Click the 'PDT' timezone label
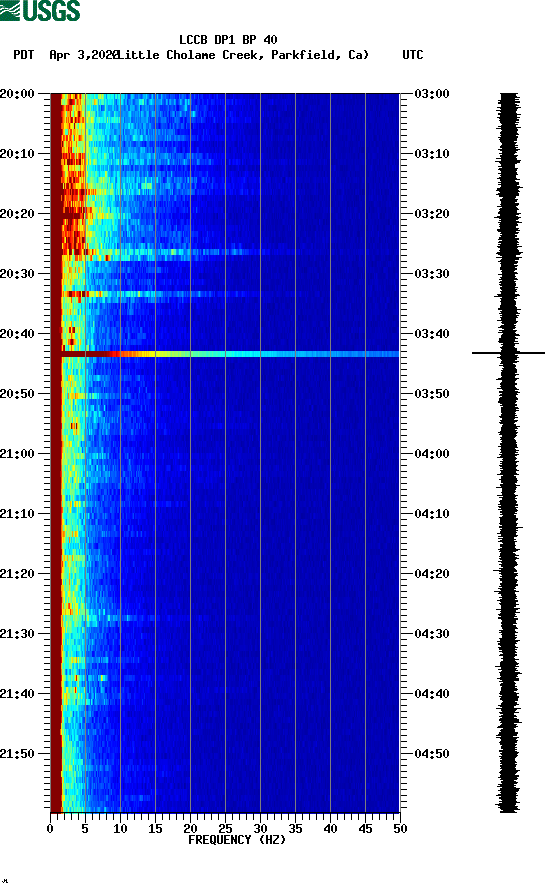 pyautogui.click(x=23, y=55)
